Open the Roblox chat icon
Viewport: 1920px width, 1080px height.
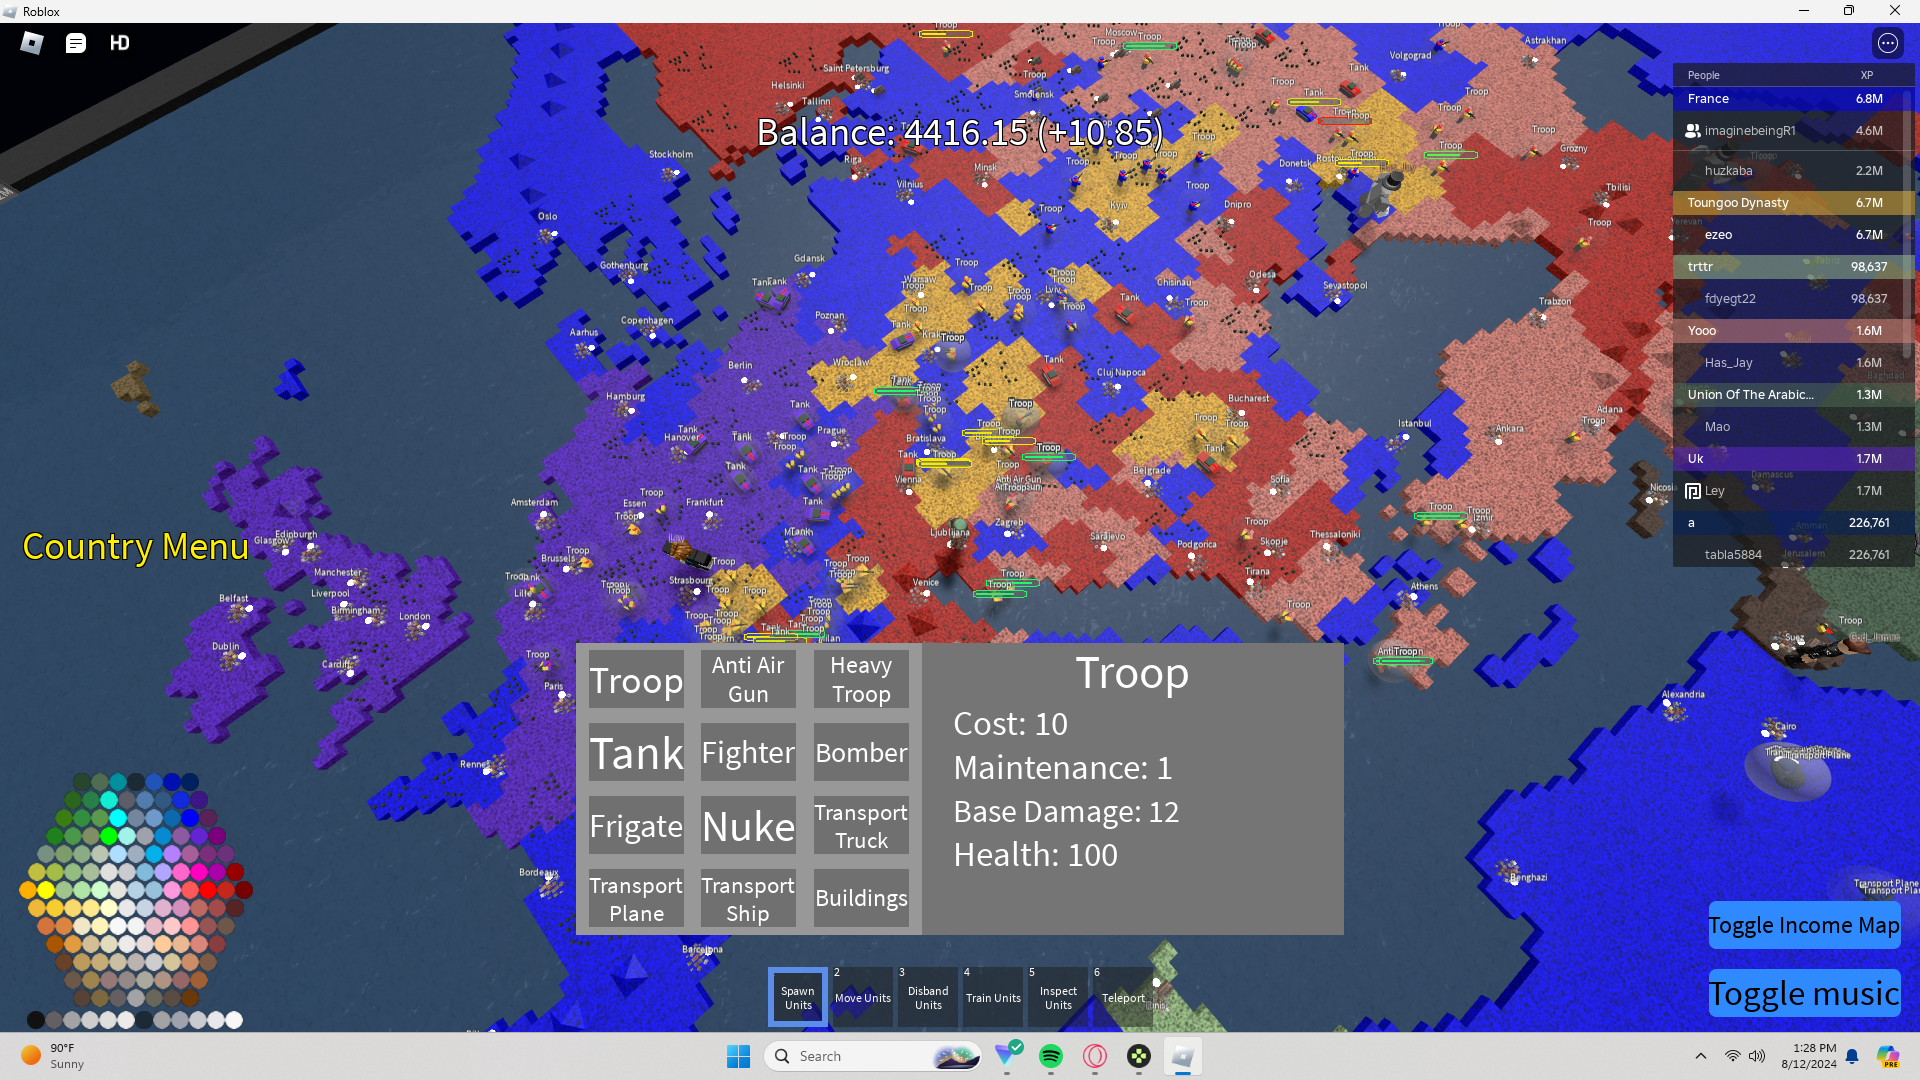coord(76,43)
